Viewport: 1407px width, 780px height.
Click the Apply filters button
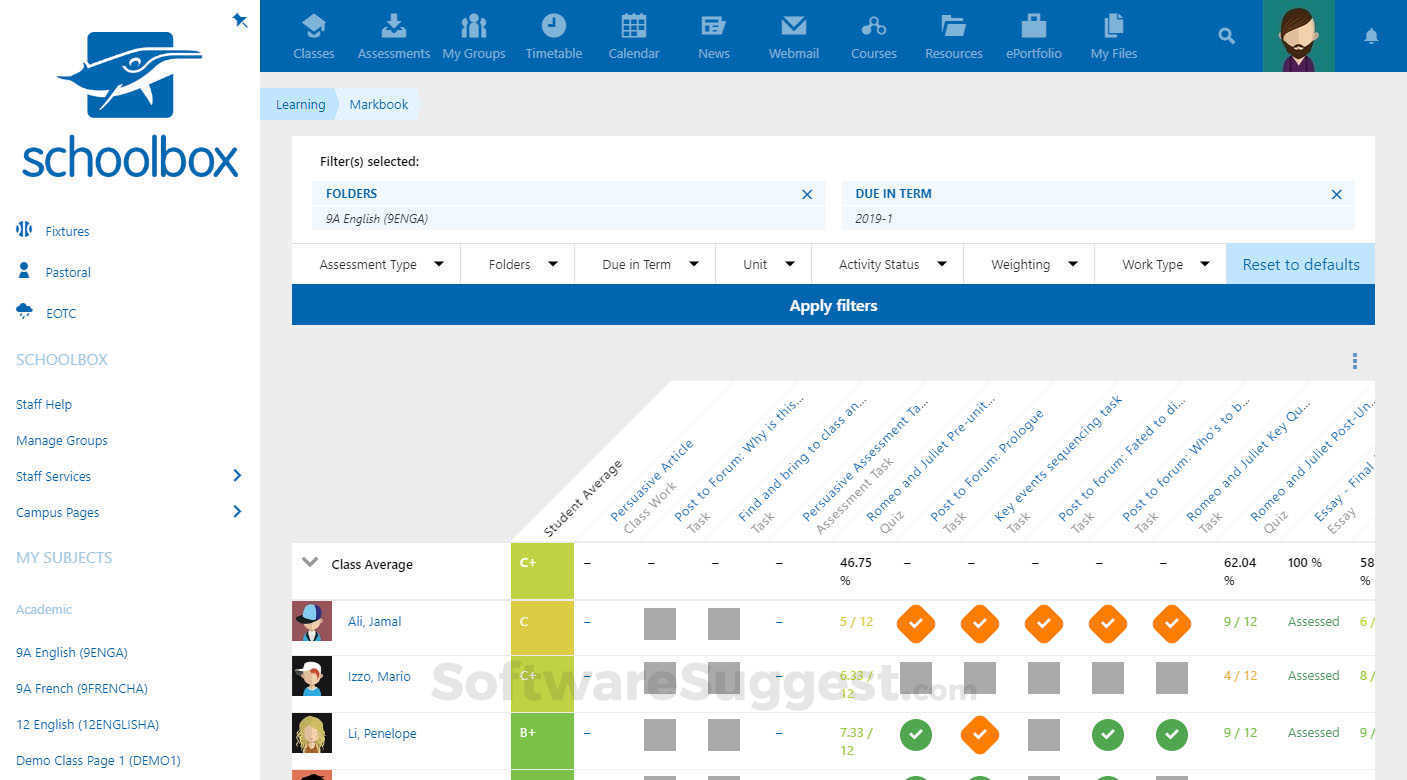[x=833, y=305]
